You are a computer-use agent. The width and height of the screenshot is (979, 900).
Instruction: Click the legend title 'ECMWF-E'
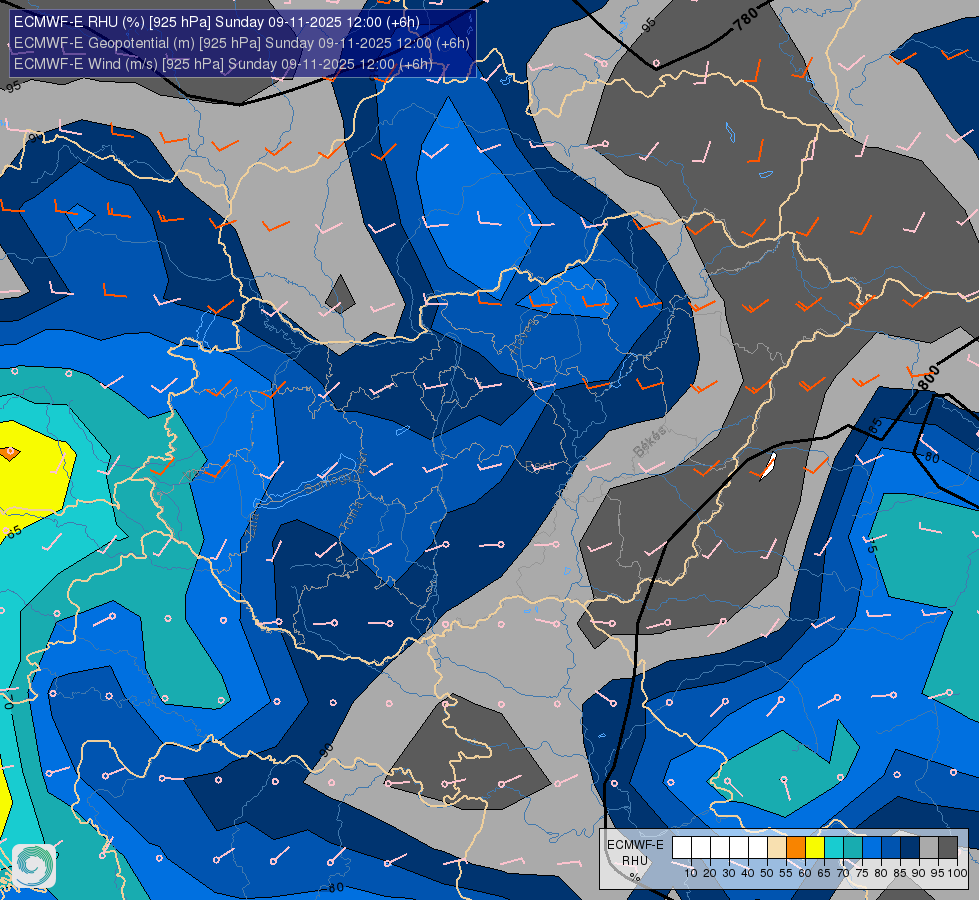pyautogui.click(x=635, y=844)
